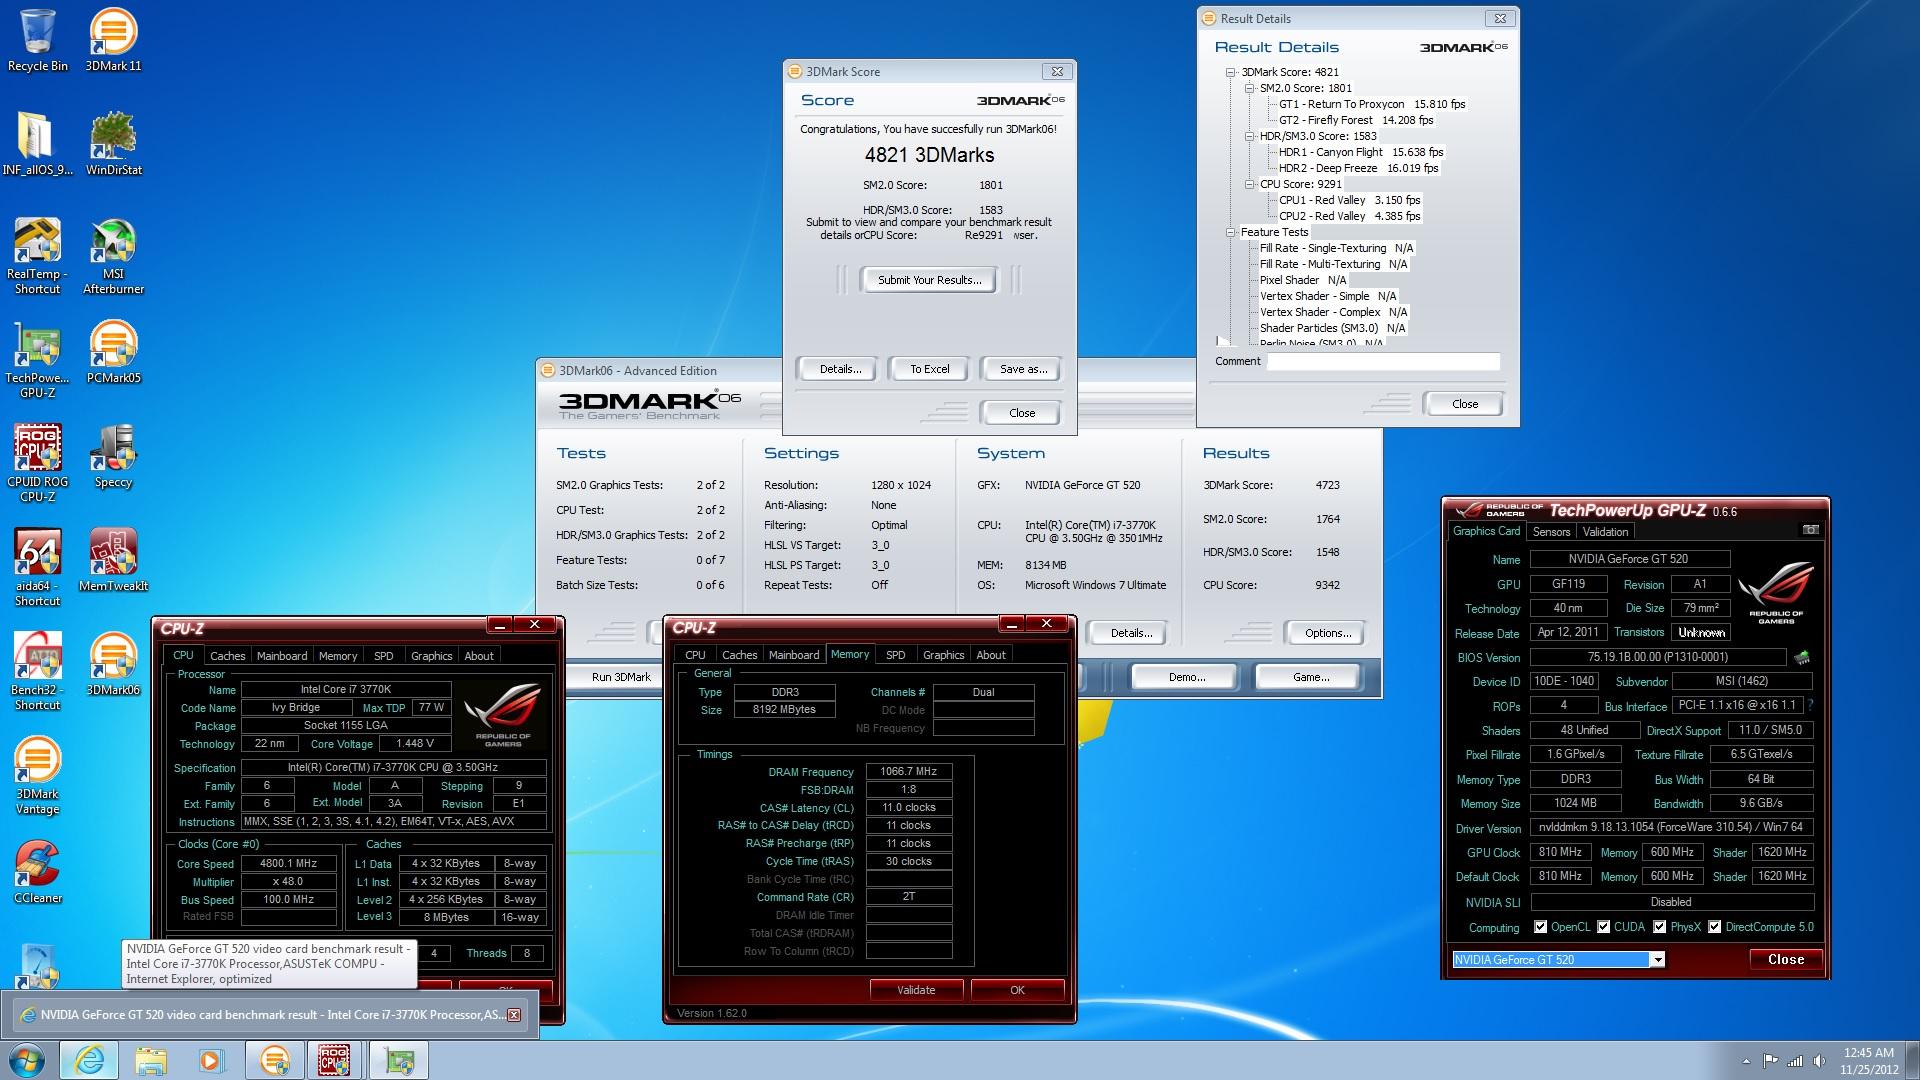1920x1080 pixels.
Task: Collapse the CPU Score tree node
Action: click(1250, 184)
